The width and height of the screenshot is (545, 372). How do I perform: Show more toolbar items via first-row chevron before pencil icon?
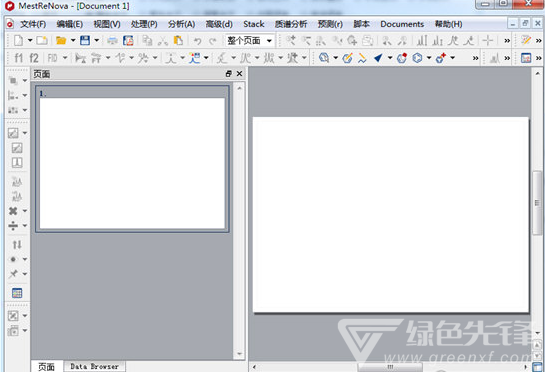tap(507, 41)
